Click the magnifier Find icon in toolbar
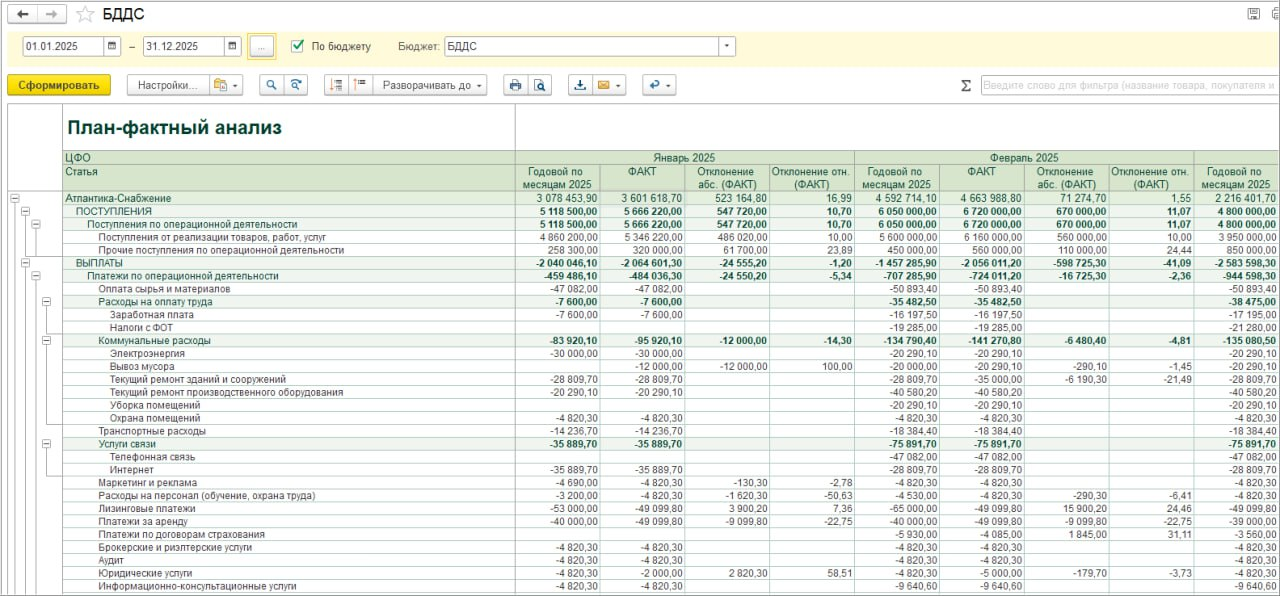Viewport: 1280px width, 596px height. (271, 85)
